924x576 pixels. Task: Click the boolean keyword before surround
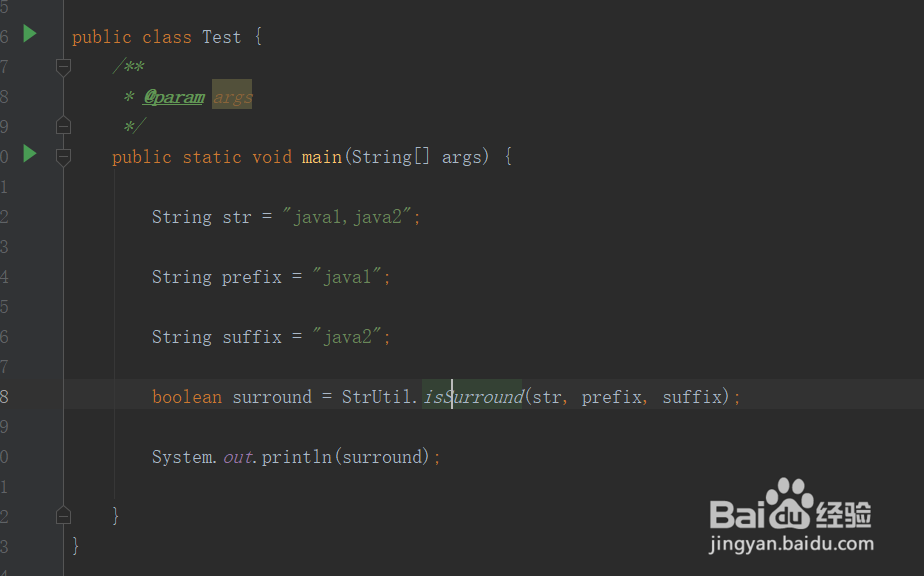[x=187, y=397]
